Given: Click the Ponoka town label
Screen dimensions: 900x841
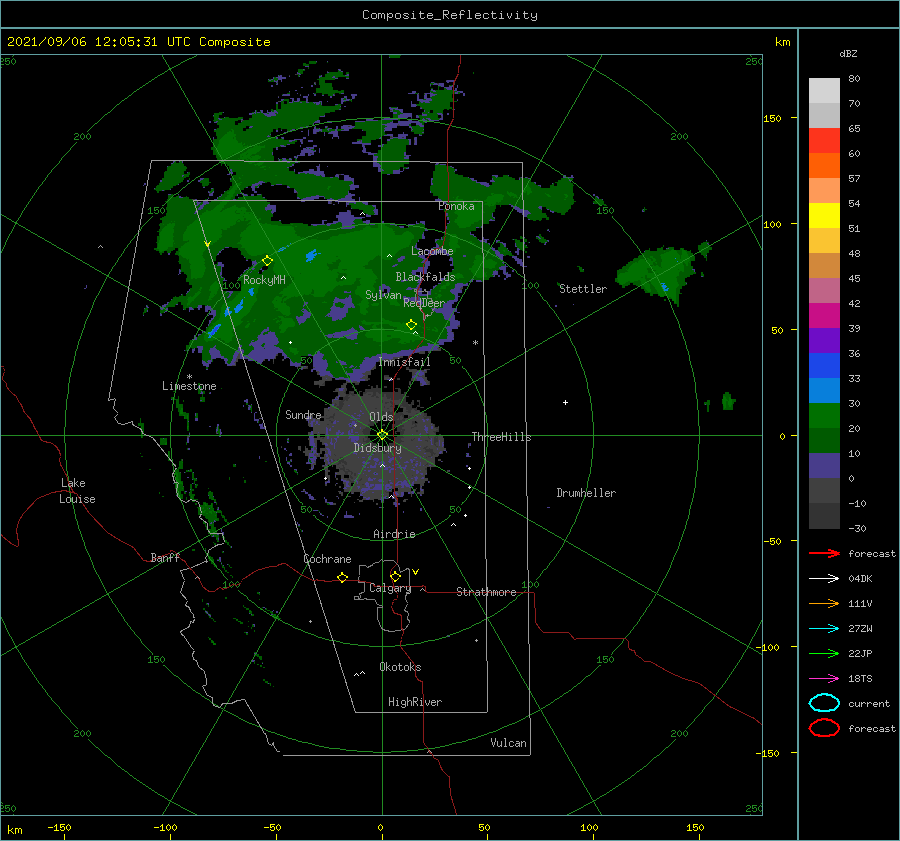Looking at the screenshot, I should [456, 206].
